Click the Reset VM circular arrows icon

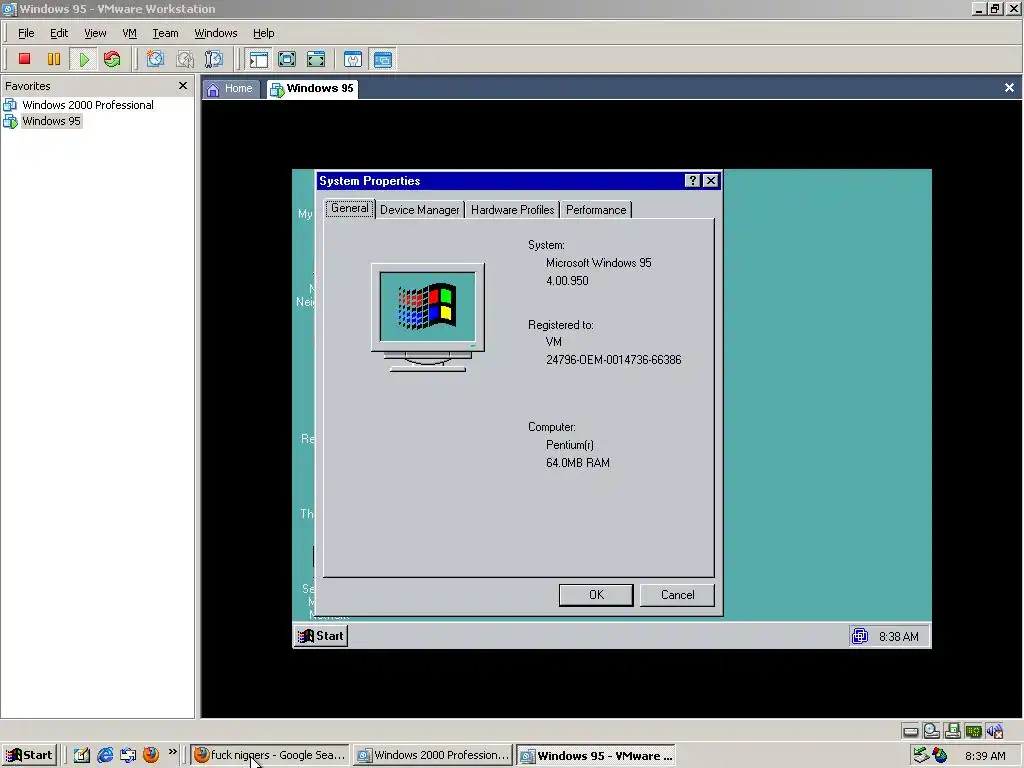point(112,59)
